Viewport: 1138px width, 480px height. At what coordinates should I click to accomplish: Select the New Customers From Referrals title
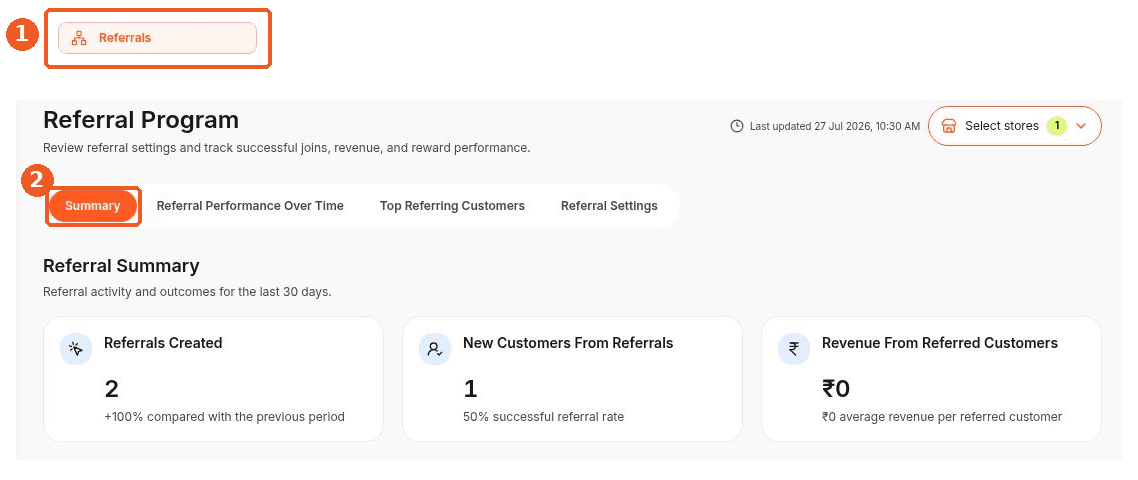pos(568,343)
